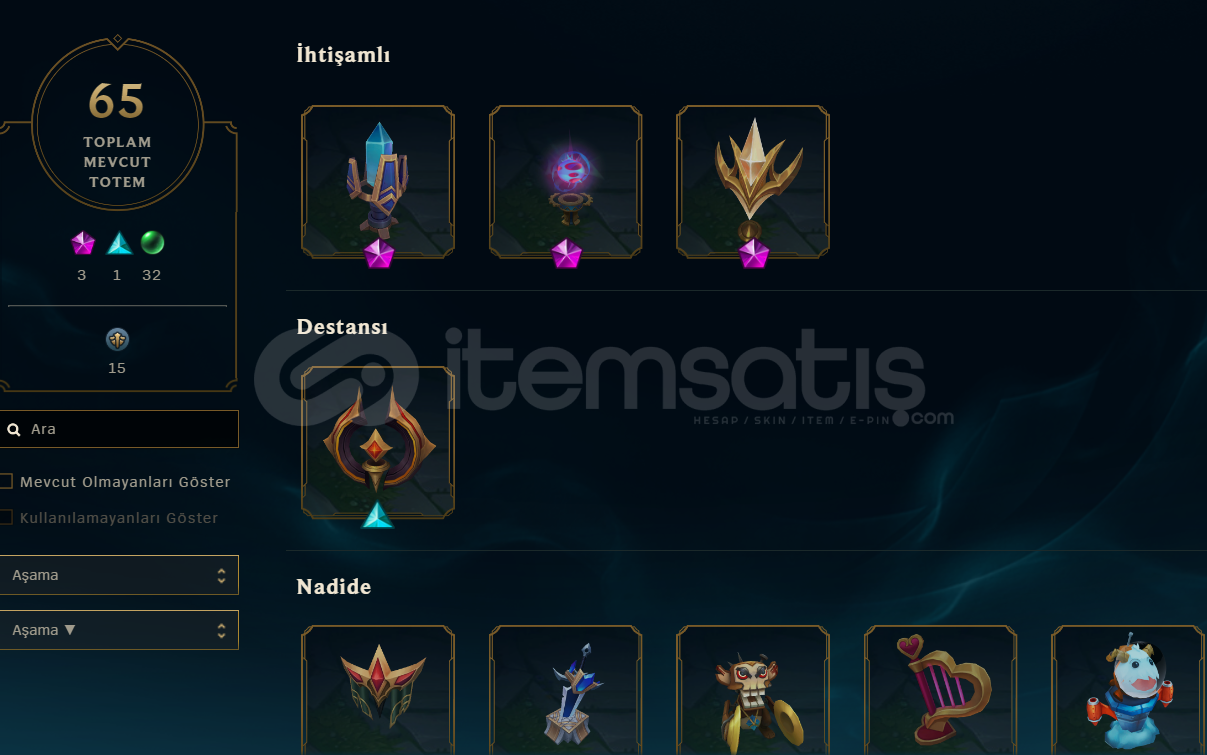Toggle Kullanılamayanları Göster checkbox
1207x755 pixels.
[6, 517]
